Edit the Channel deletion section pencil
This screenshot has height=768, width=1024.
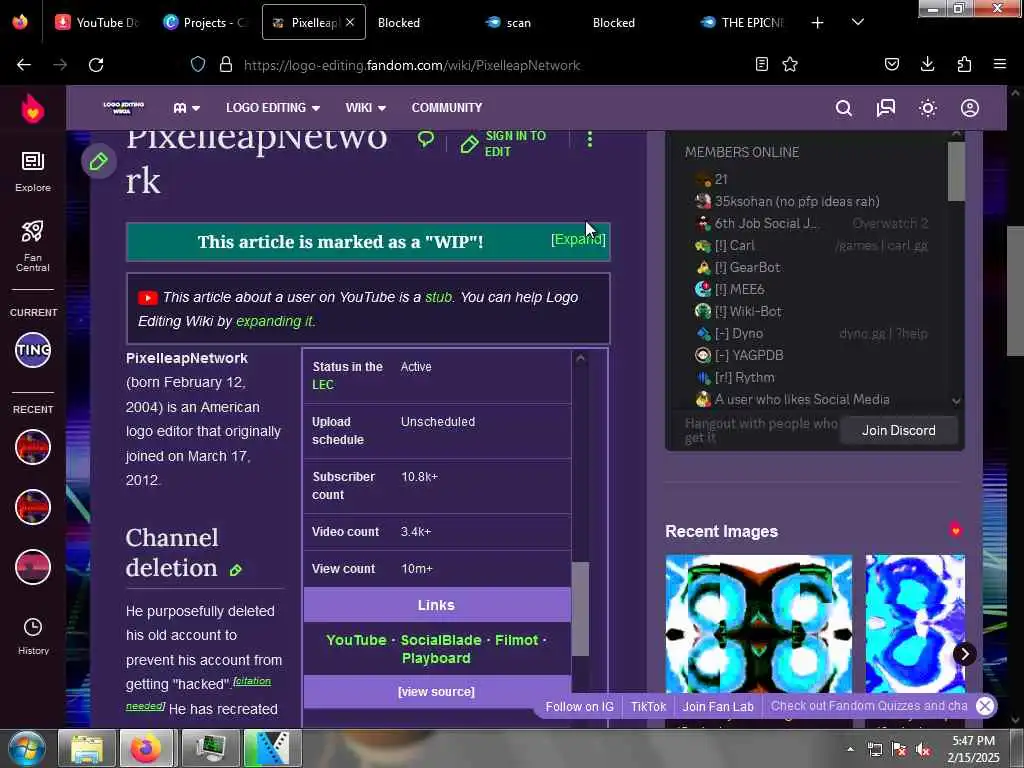(x=236, y=570)
